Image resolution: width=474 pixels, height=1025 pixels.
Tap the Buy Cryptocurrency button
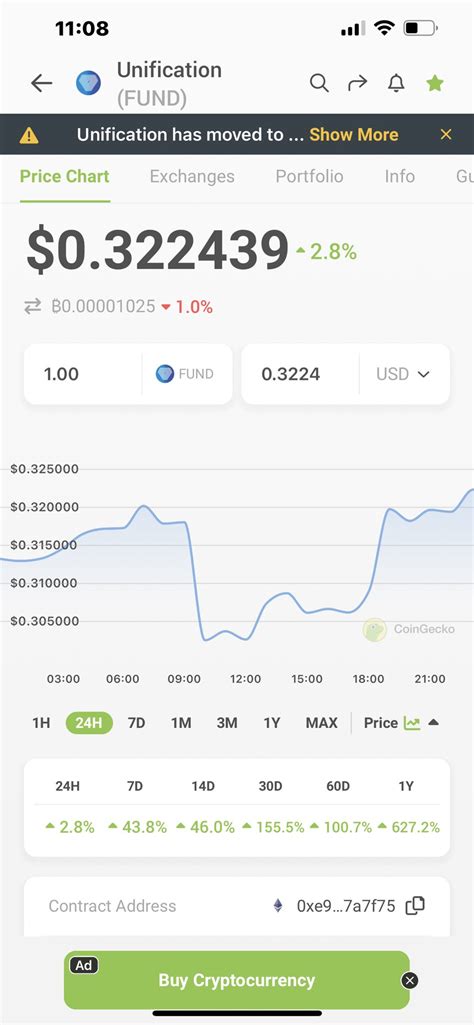coord(237,981)
